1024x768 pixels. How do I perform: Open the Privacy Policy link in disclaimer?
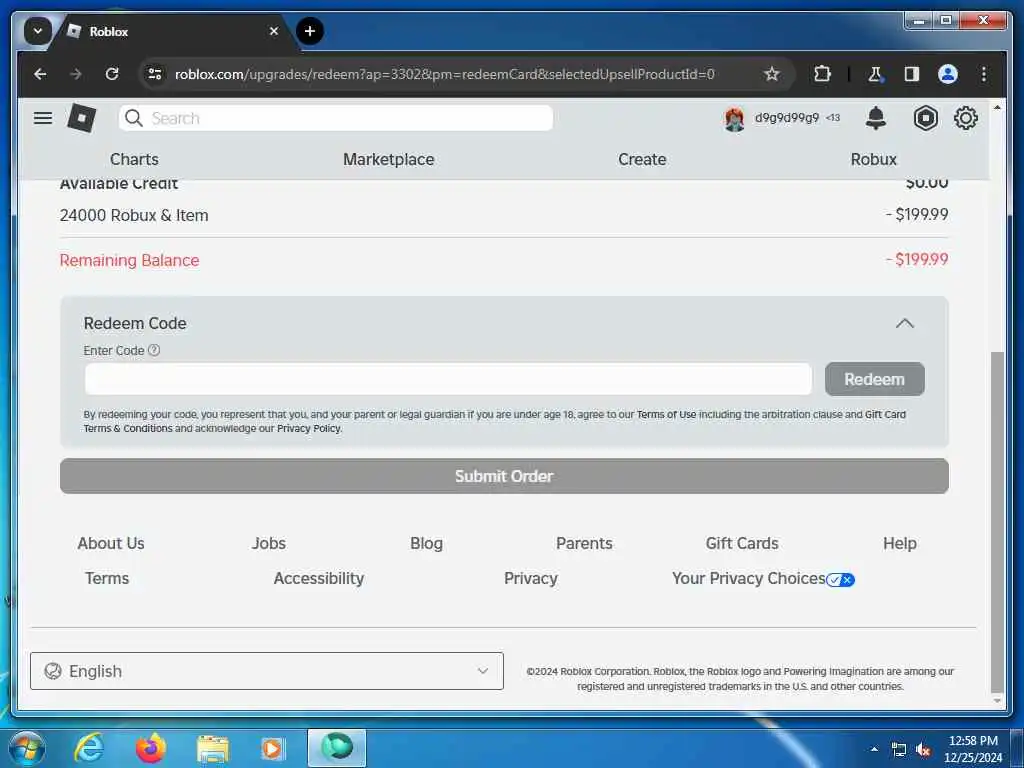[309, 428]
